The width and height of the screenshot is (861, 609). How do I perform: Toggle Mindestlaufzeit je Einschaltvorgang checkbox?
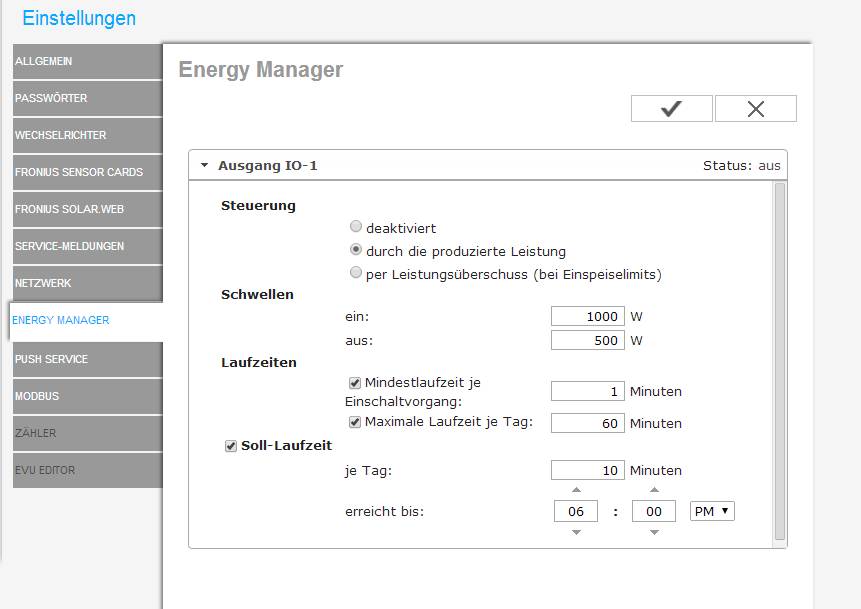coord(355,383)
